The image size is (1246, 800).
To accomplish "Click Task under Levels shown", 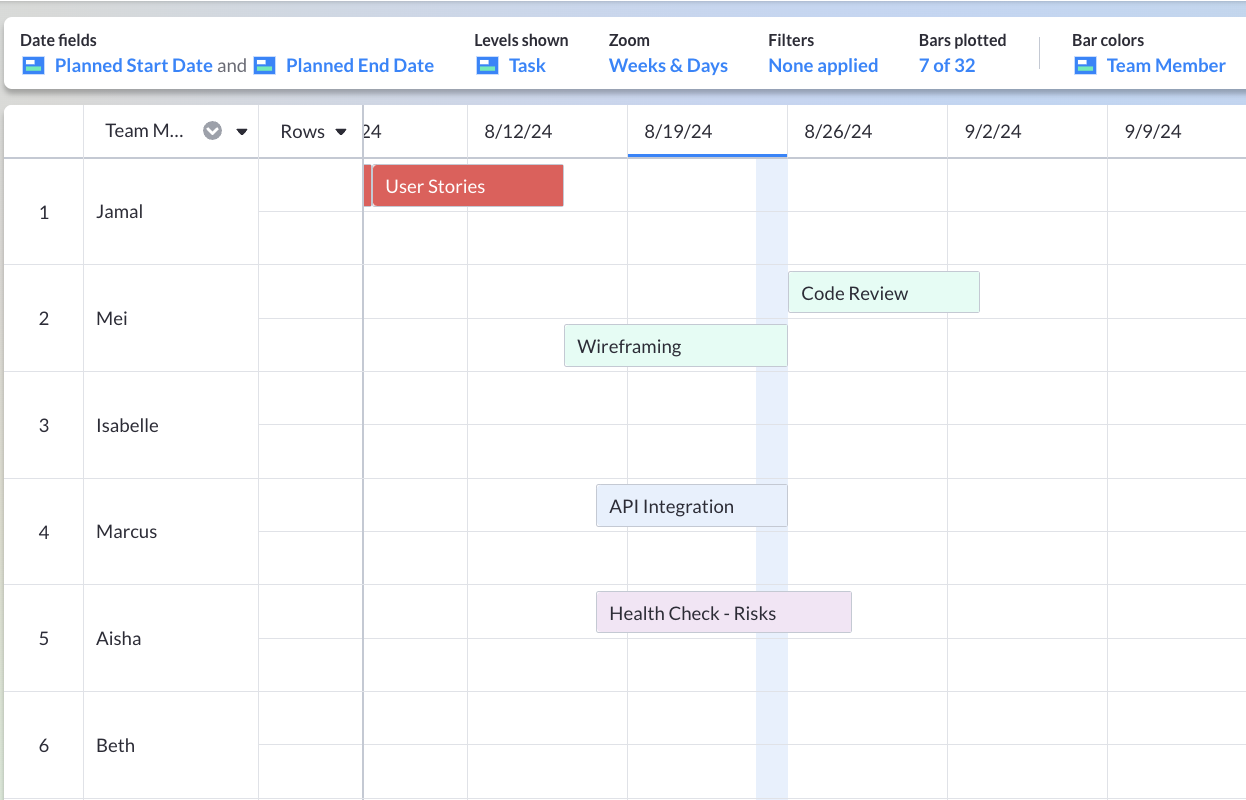I will point(527,65).
